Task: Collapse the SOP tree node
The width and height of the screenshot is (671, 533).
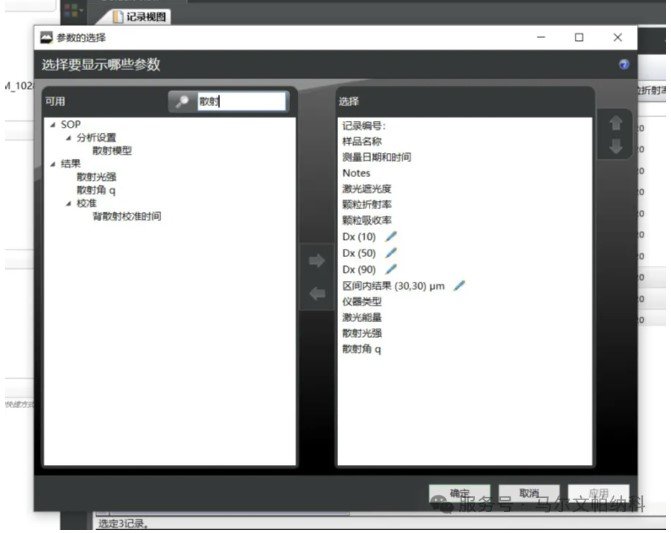Action: (x=53, y=125)
